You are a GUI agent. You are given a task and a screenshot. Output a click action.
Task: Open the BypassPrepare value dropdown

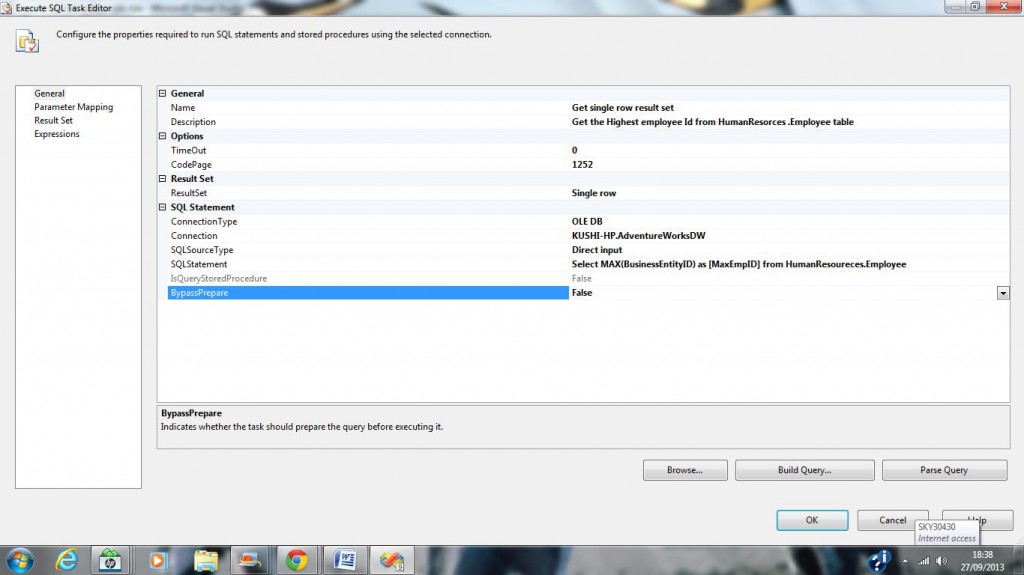coord(1002,293)
